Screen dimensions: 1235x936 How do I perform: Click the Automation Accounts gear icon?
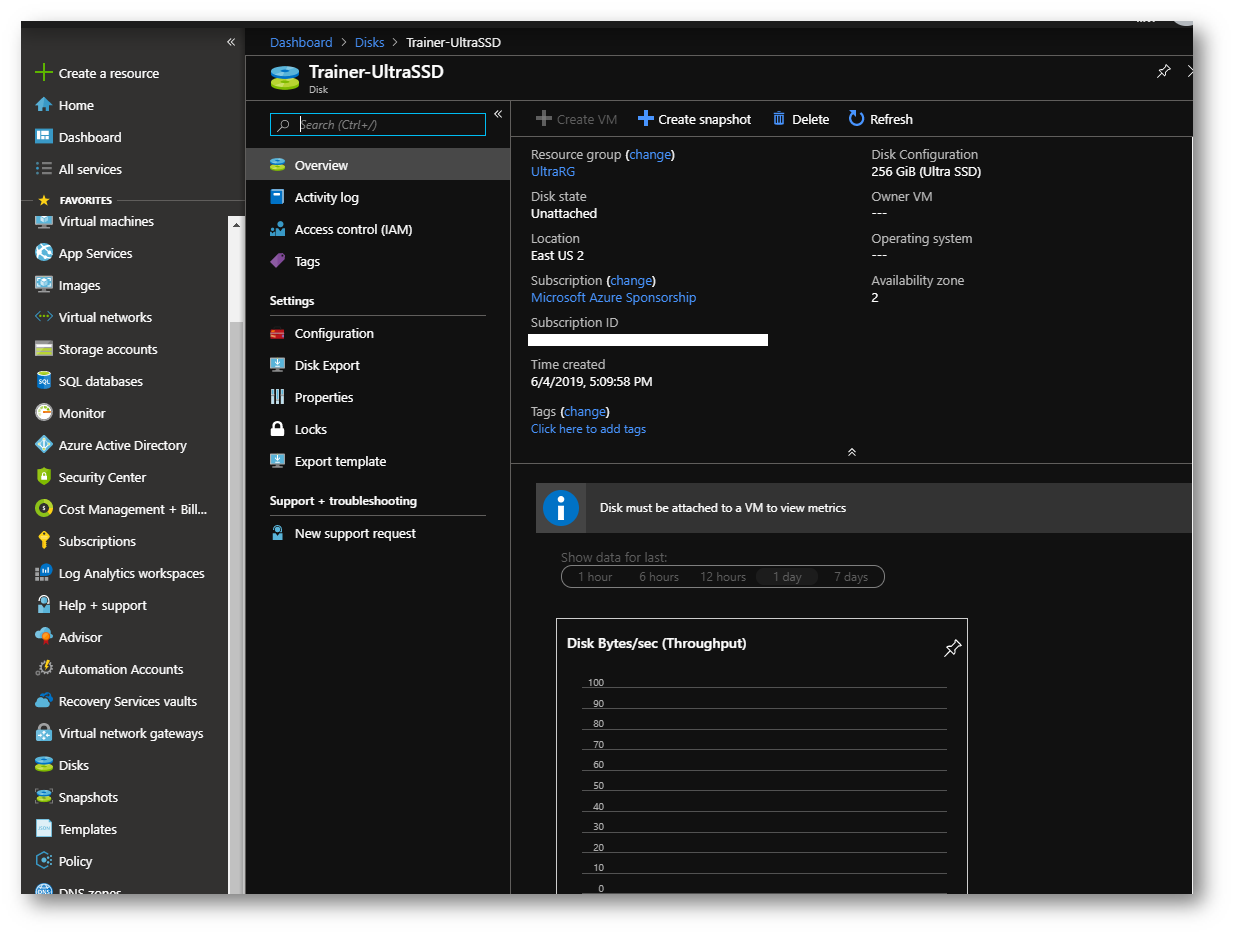point(43,669)
